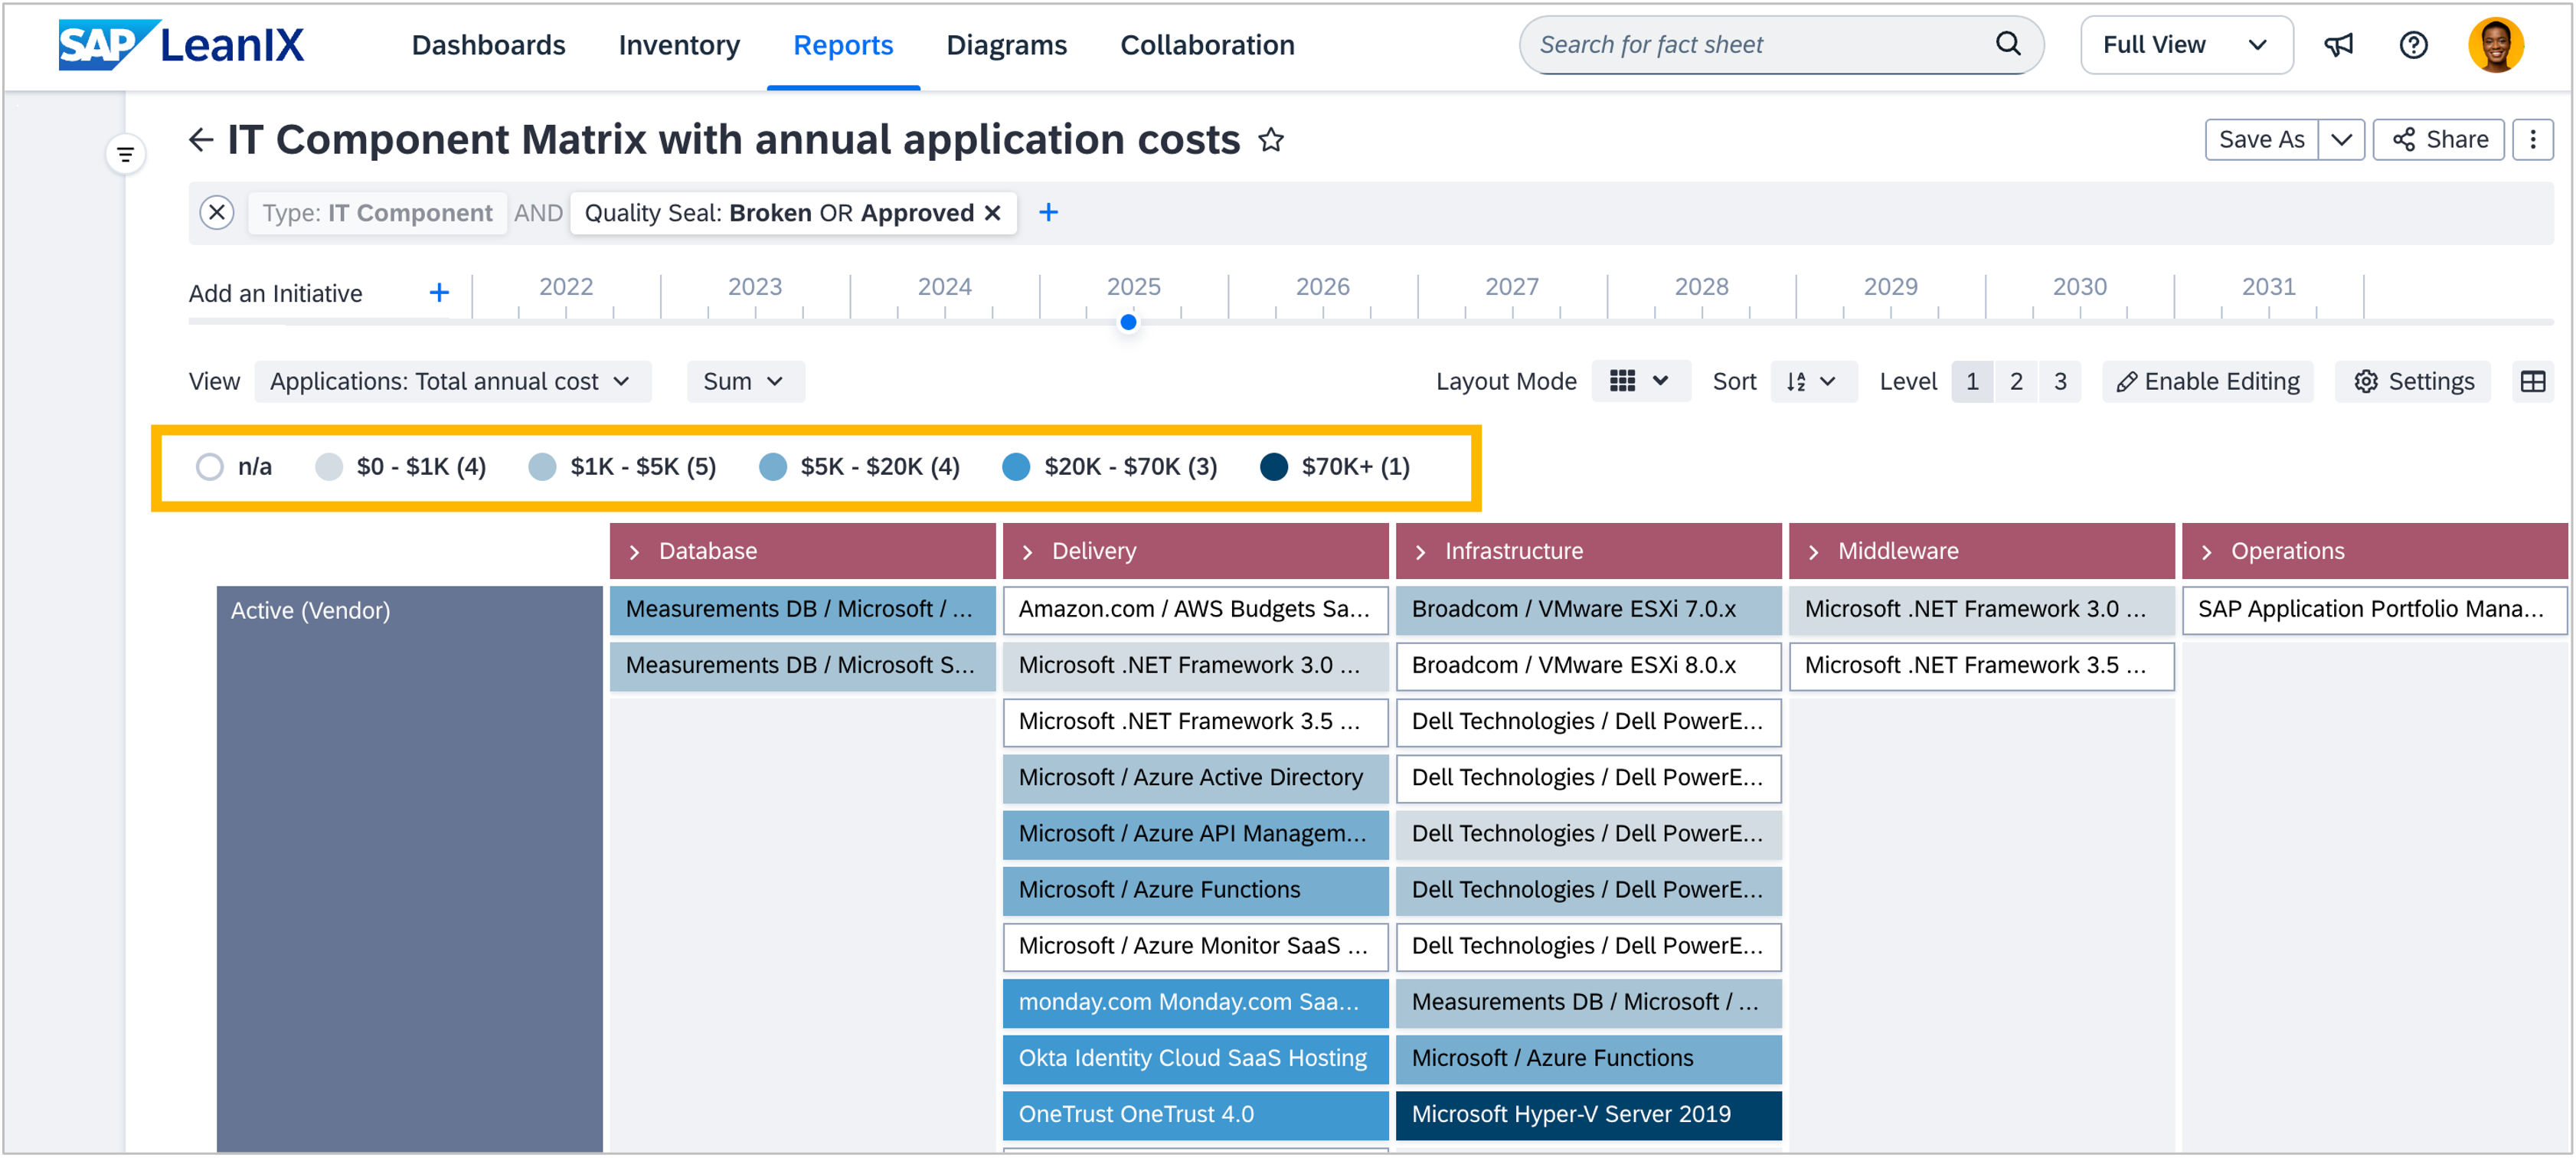Mark report as favorite with star icon

click(x=1270, y=140)
